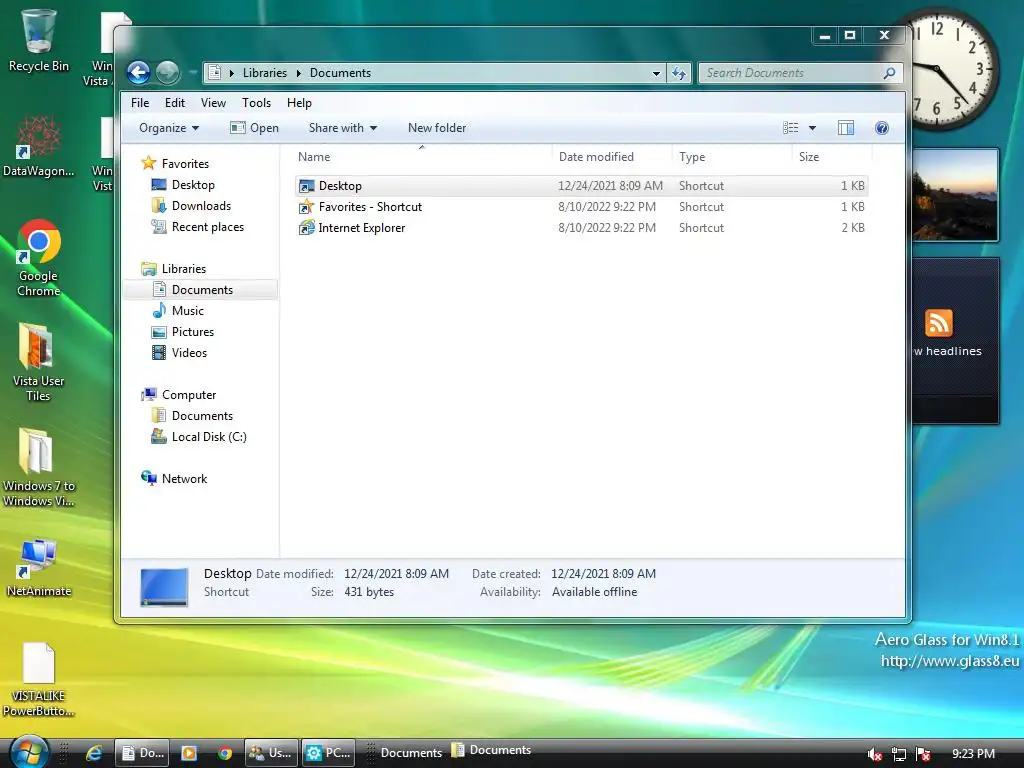This screenshot has height=768, width=1024.
Task: Open the Edit menu
Action: click(174, 103)
